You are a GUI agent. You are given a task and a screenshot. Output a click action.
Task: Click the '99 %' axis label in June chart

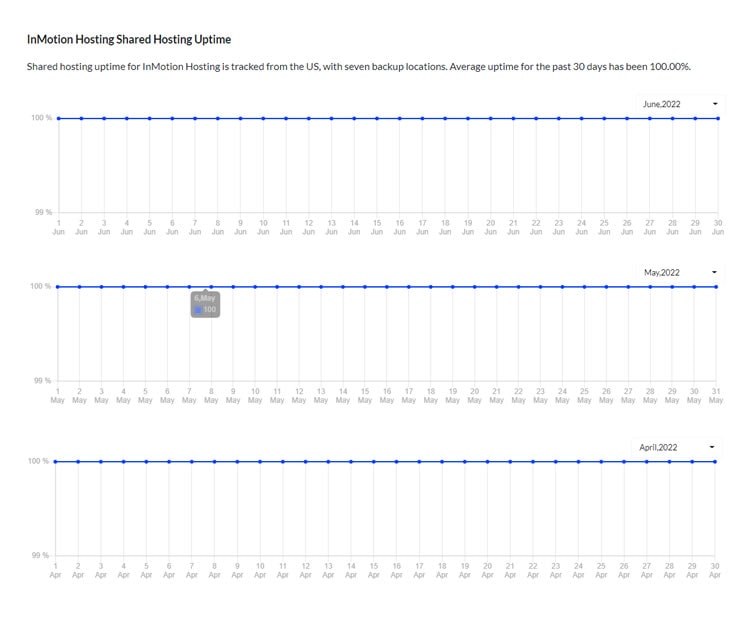tap(44, 212)
